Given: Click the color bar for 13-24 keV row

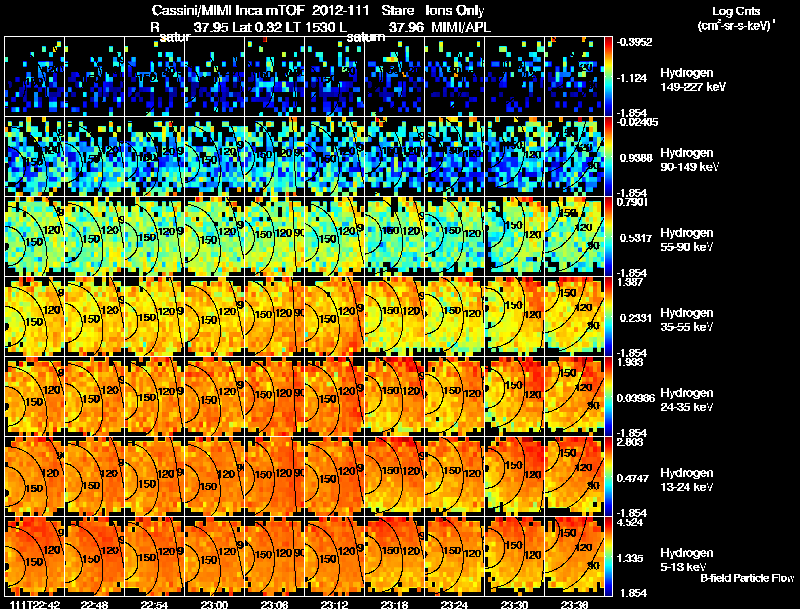Looking at the screenshot, I should [608, 477].
